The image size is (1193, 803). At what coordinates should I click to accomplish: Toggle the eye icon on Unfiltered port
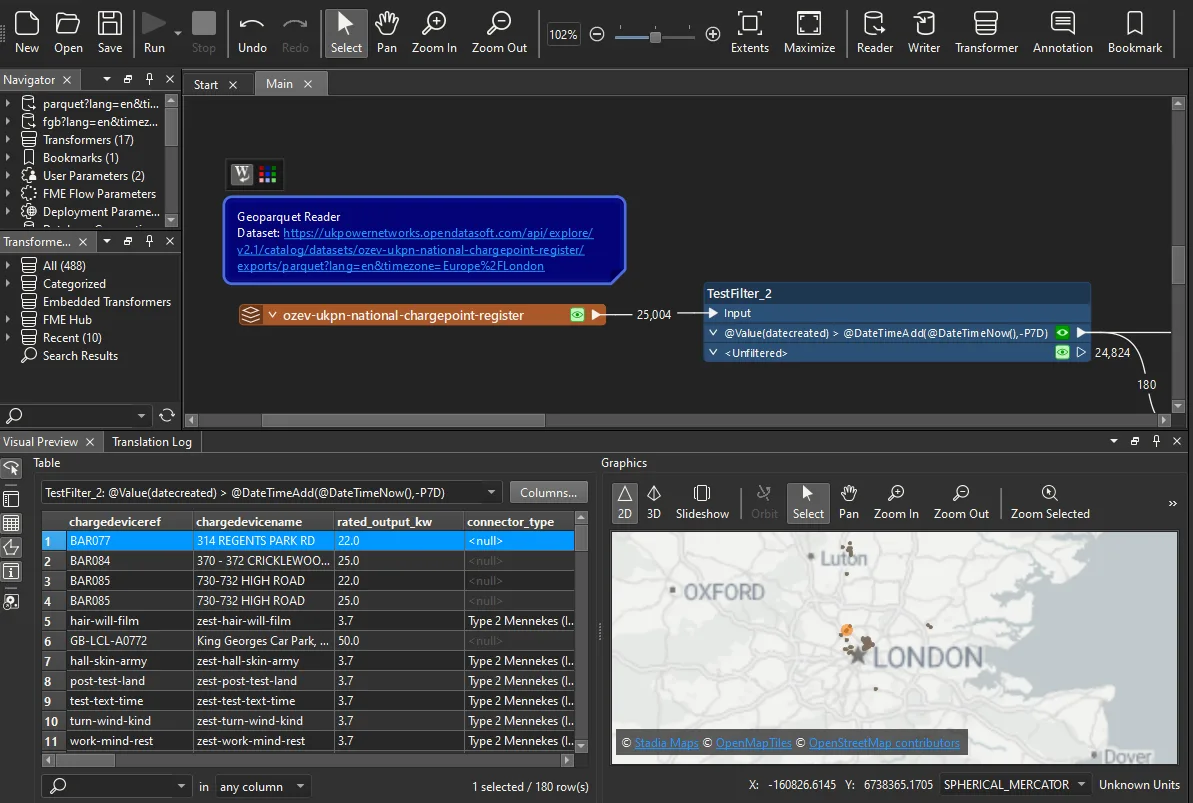[1062, 353]
